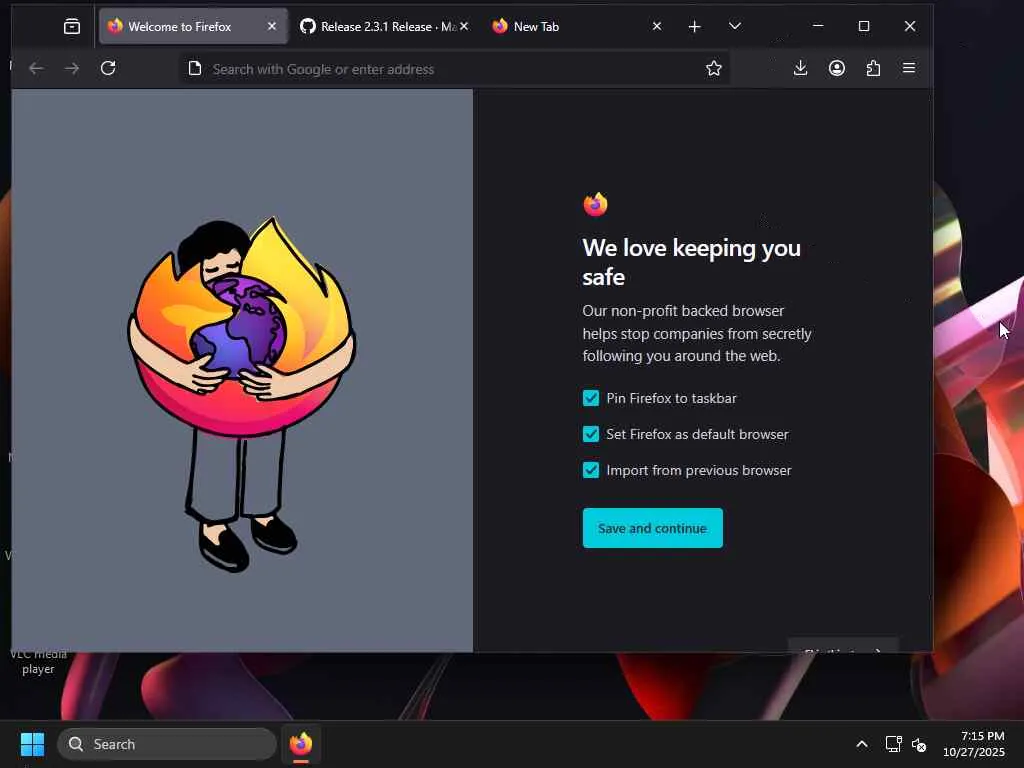Open the network status tray icon
This screenshot has width=1024, height=768.
tap(893, 744)
